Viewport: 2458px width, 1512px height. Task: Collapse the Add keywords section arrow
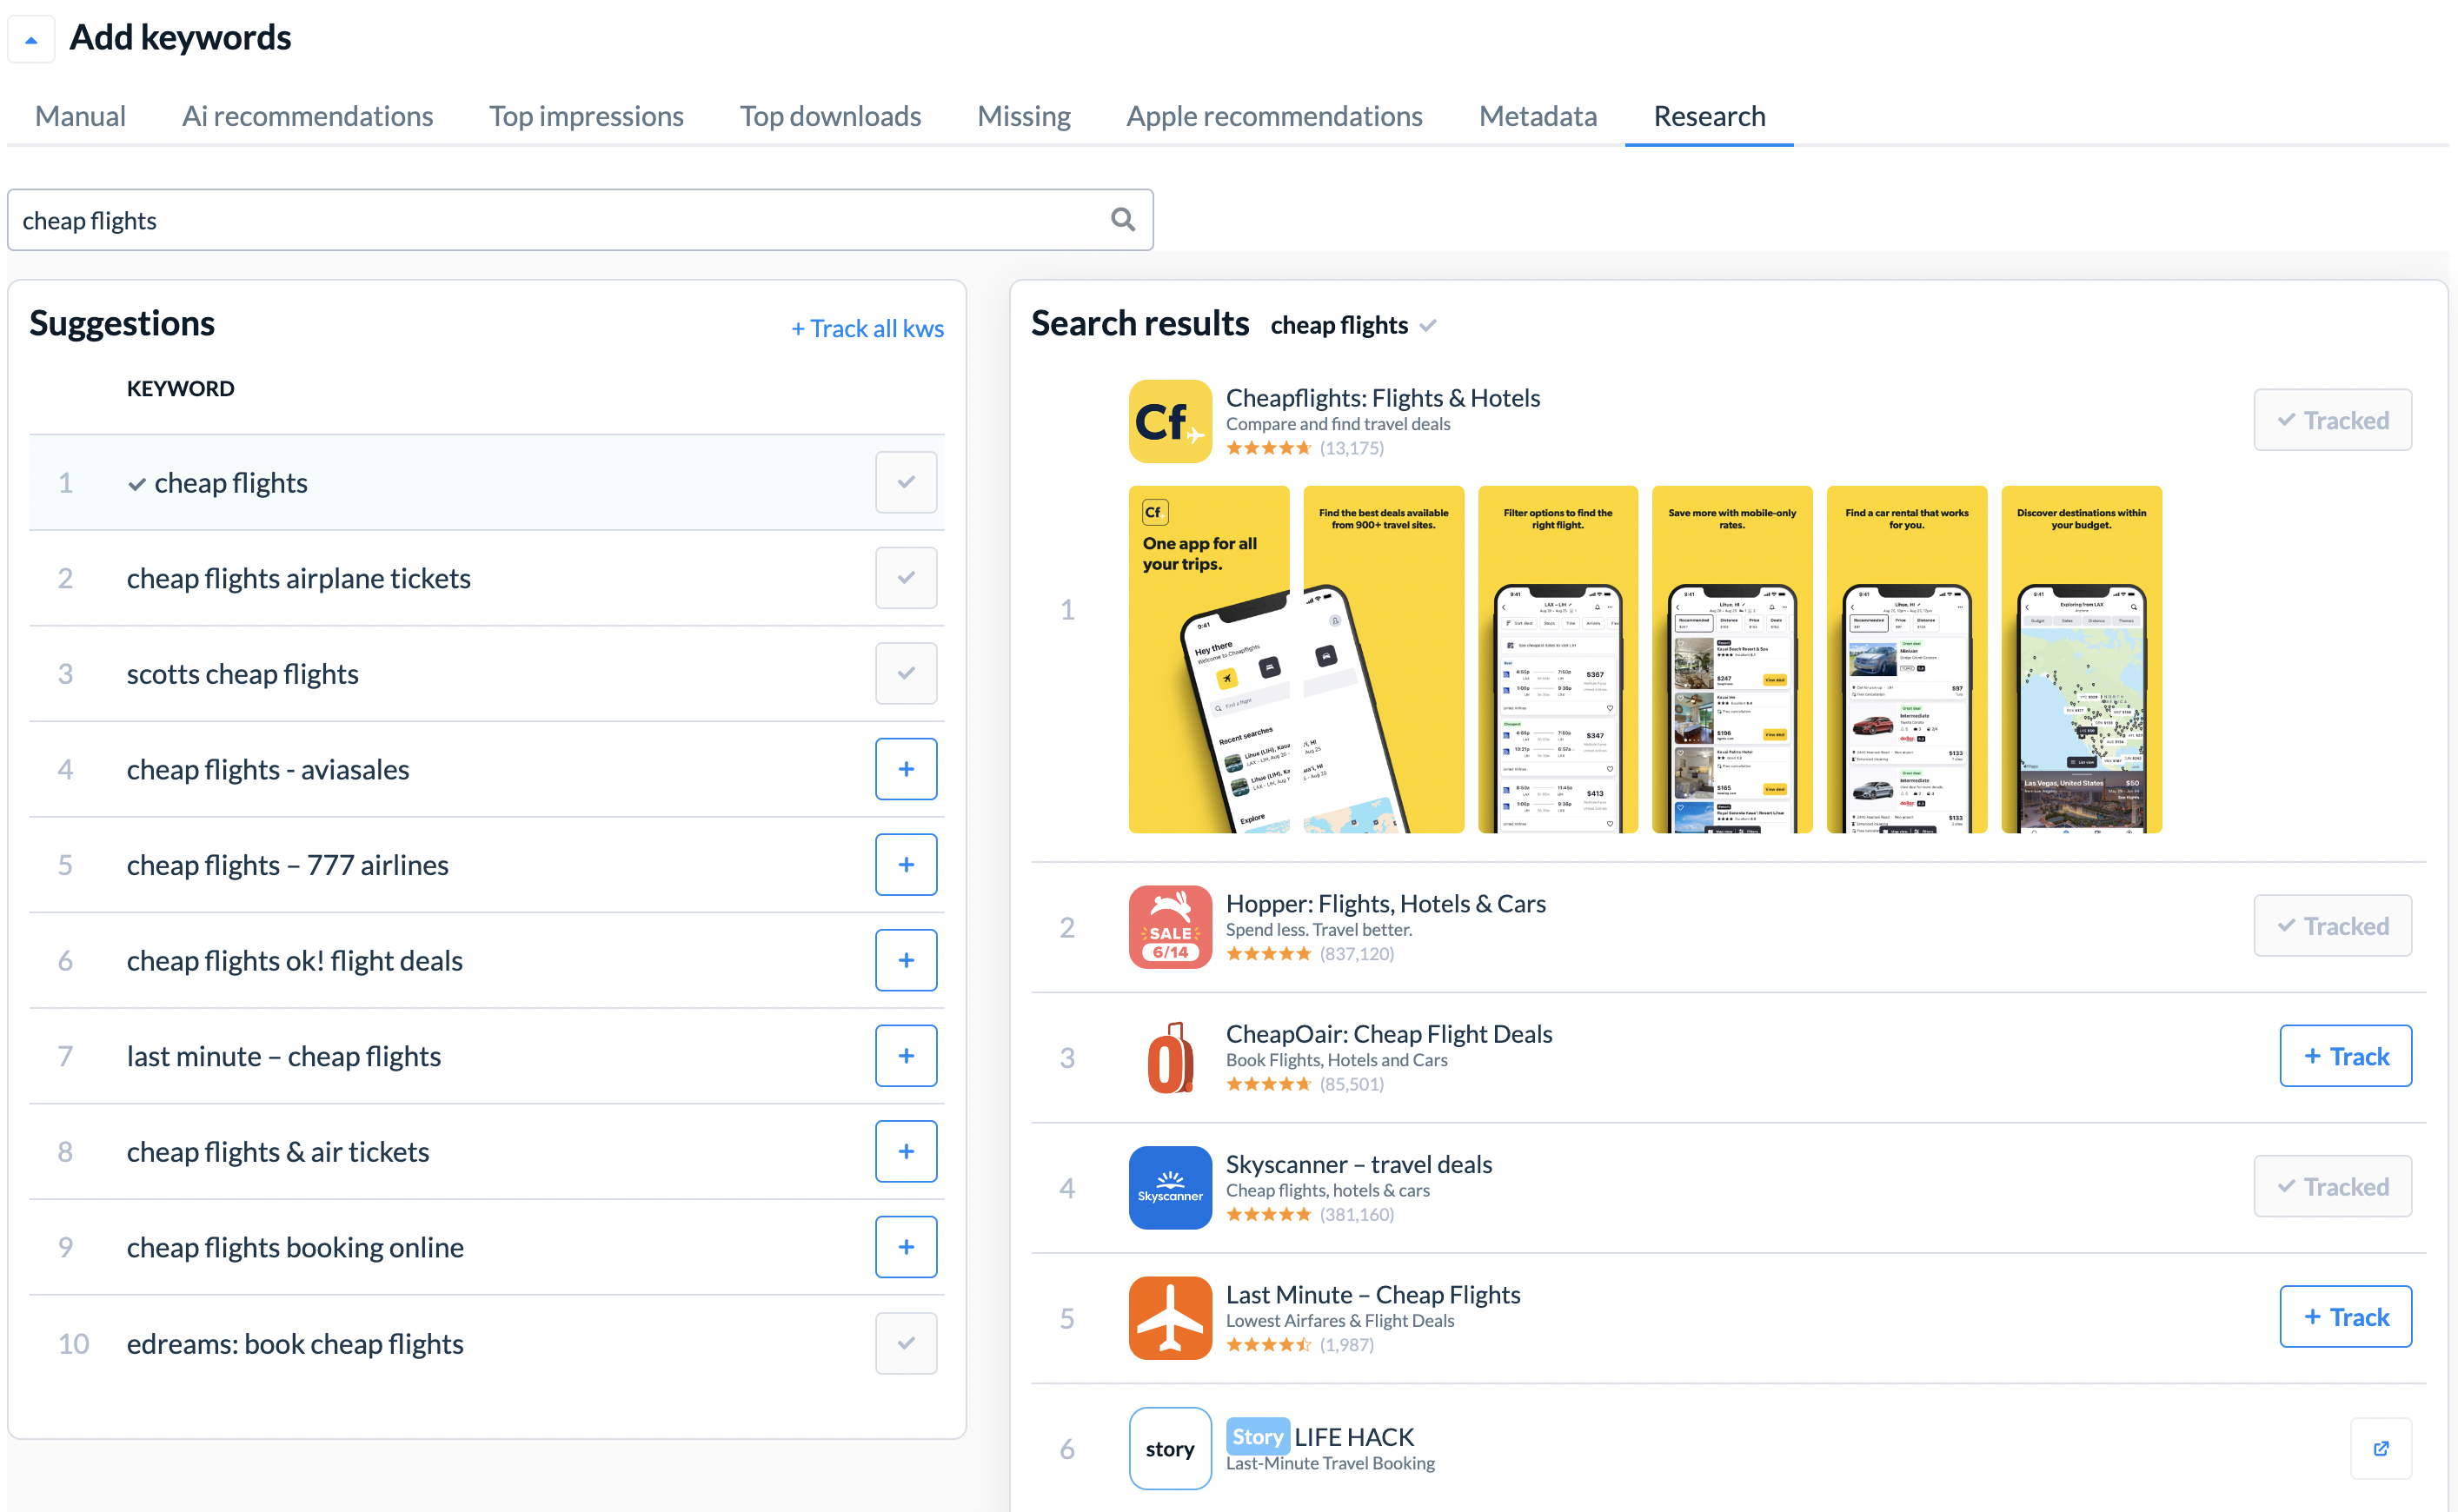(x=31, y=39)
